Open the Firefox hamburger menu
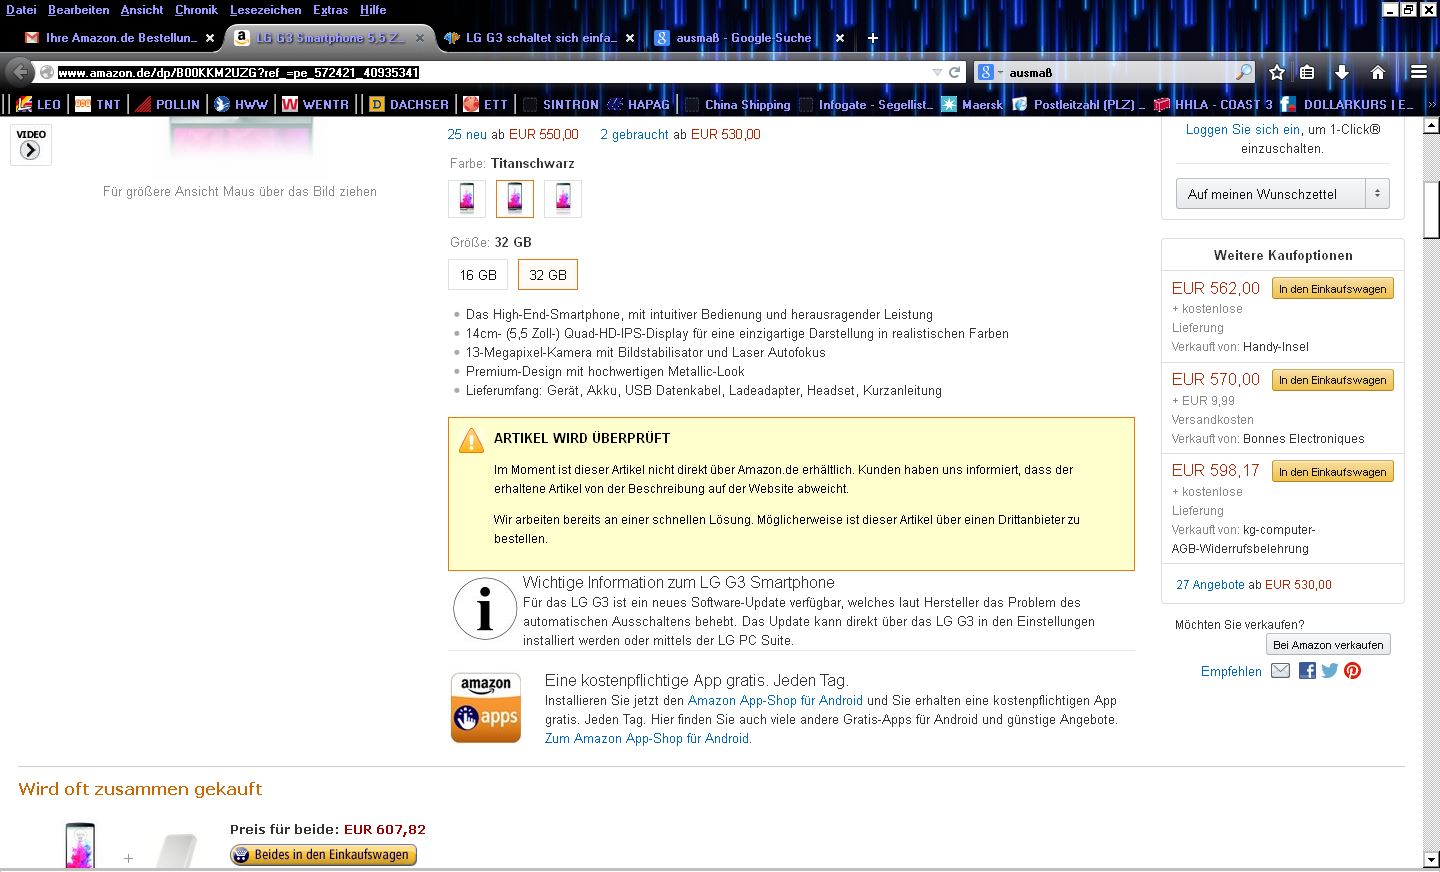The width and height of the screenshot is (1440, 872). [x=1419, y=72]
